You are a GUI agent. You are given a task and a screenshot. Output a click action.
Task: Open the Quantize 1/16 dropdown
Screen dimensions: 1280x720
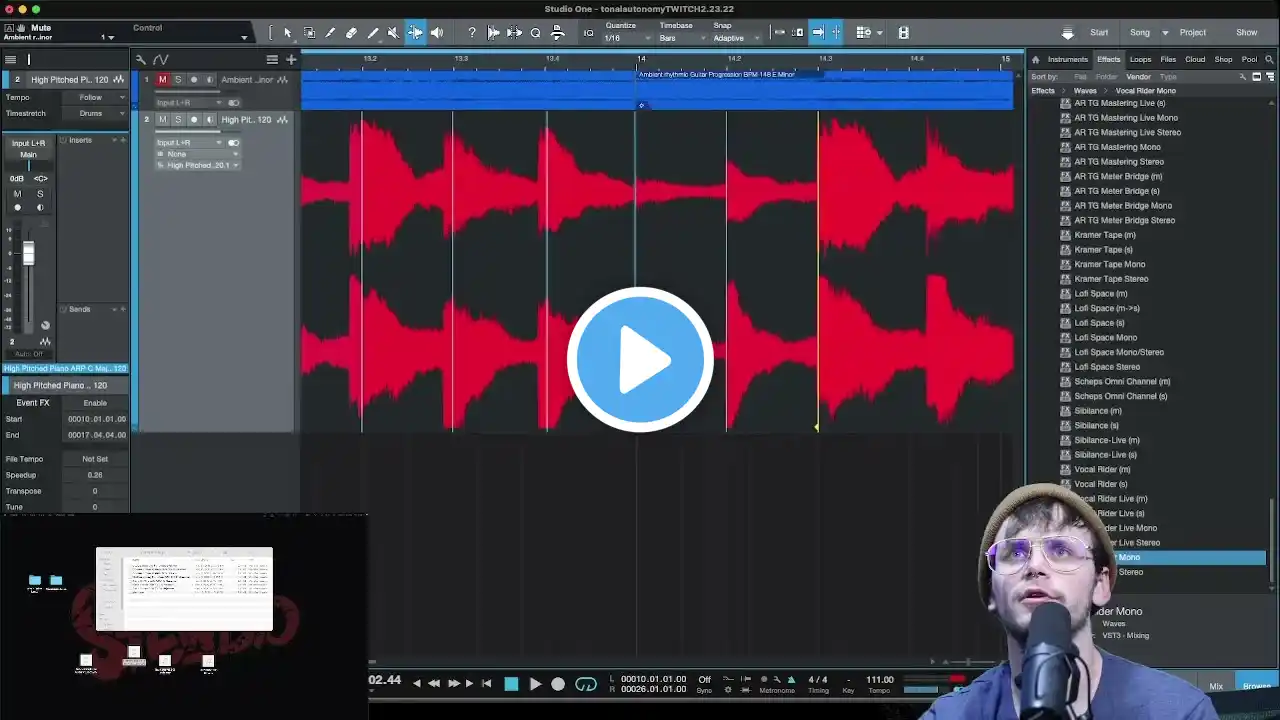click(x=628, y=38)
